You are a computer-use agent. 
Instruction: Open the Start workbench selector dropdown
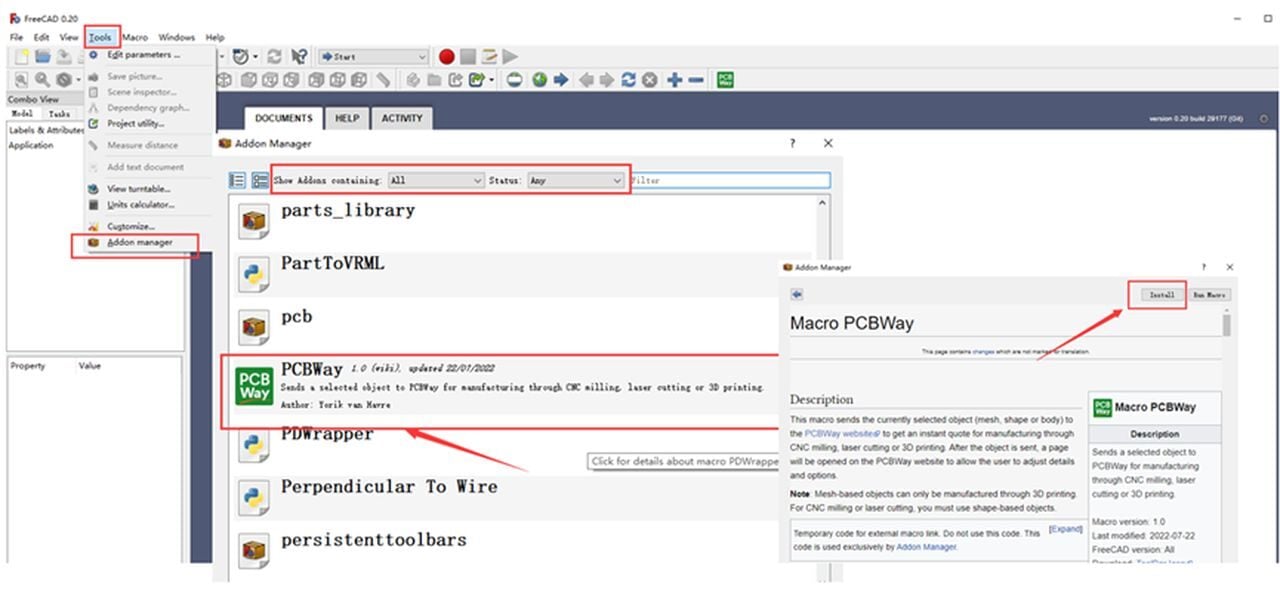pos(374,57)
